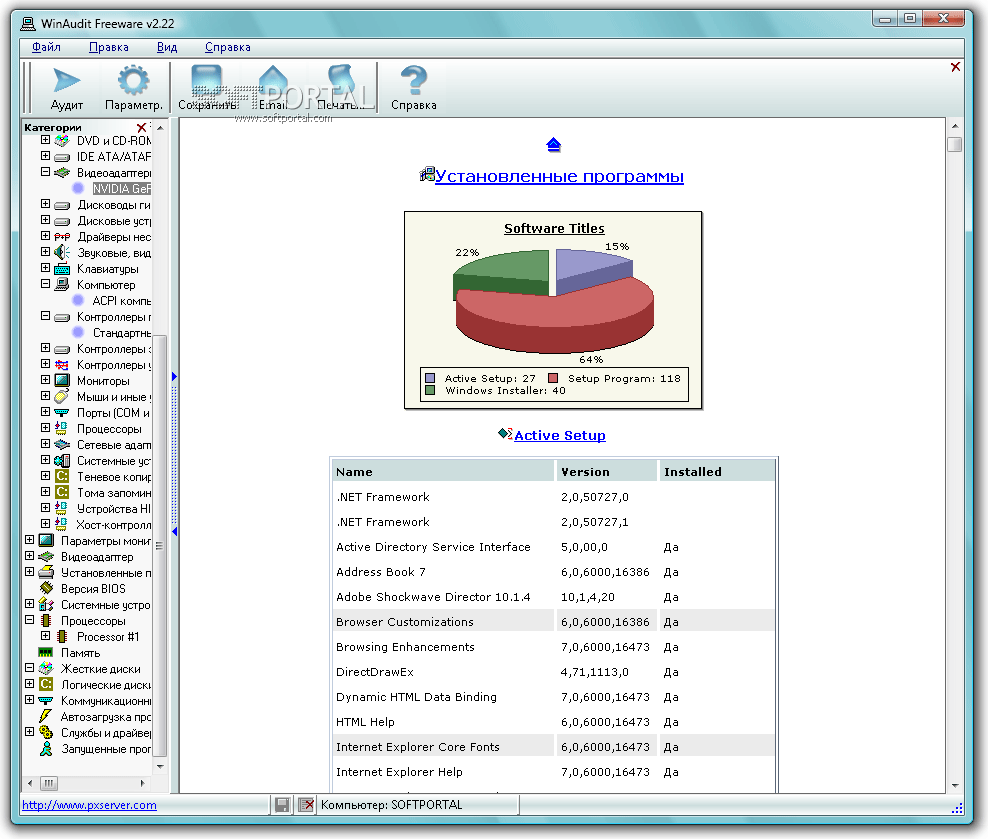Select the Память tree item

pos(80,653)
